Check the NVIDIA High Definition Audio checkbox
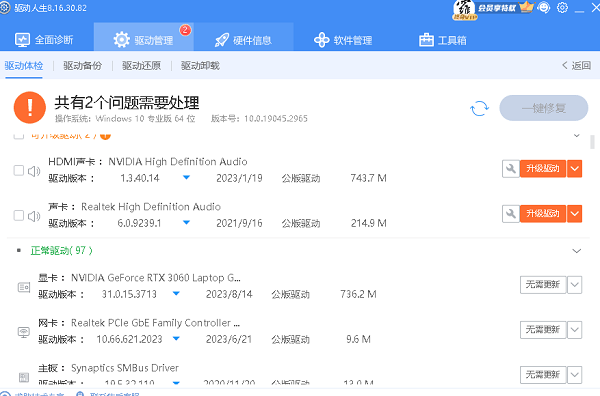This screenshot has width=600, height=396. (19, 170)
